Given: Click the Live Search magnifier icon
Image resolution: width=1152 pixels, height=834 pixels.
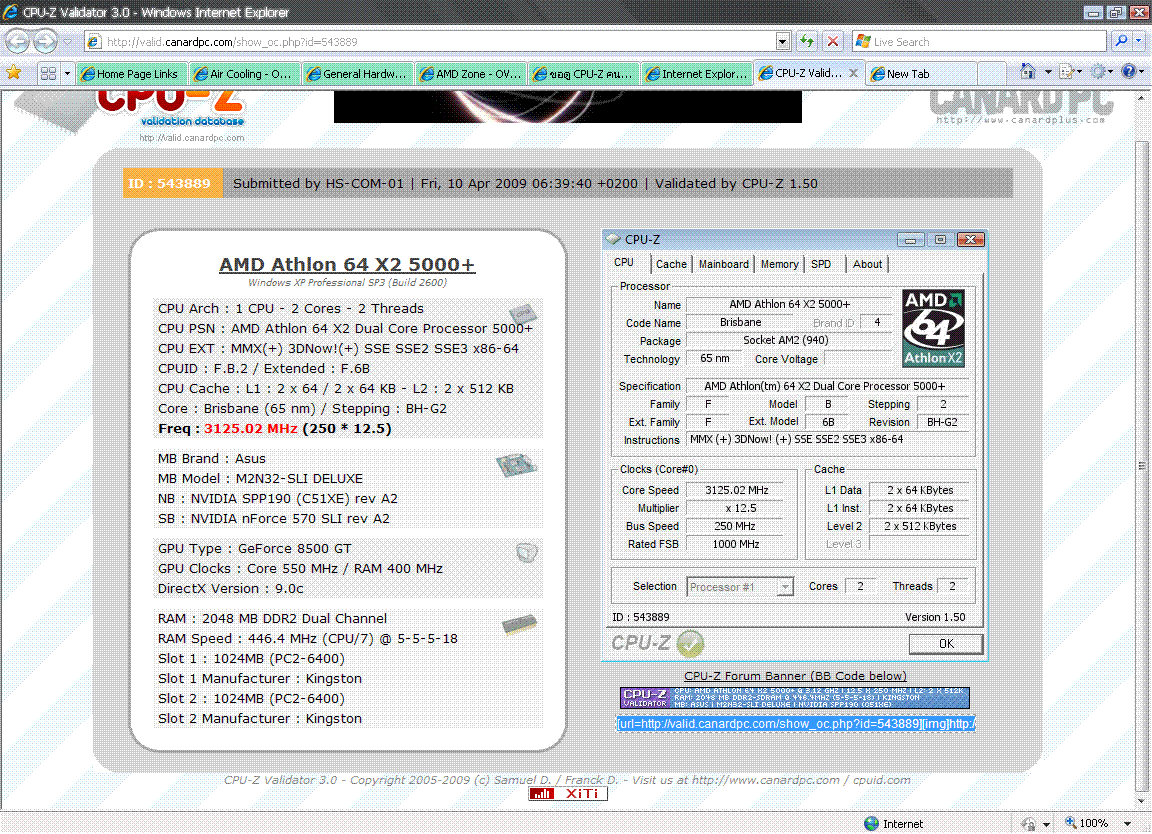Looking at the screenshot, I should [1121, 42].
